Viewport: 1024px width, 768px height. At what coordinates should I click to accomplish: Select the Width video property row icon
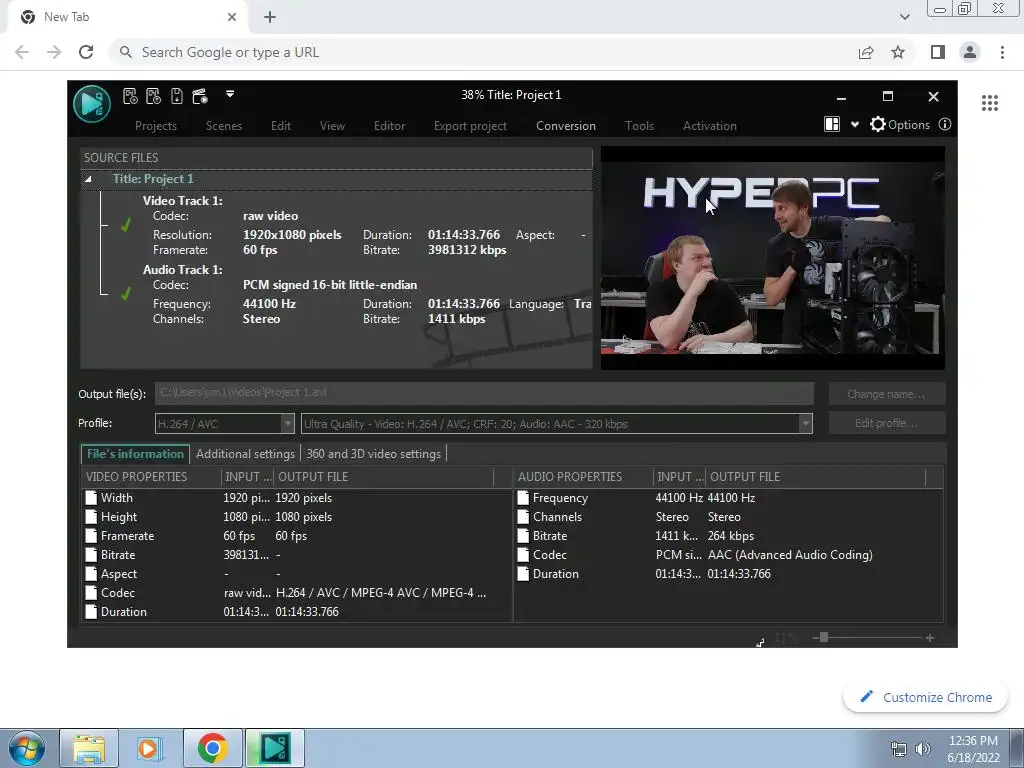coord(91,498)
